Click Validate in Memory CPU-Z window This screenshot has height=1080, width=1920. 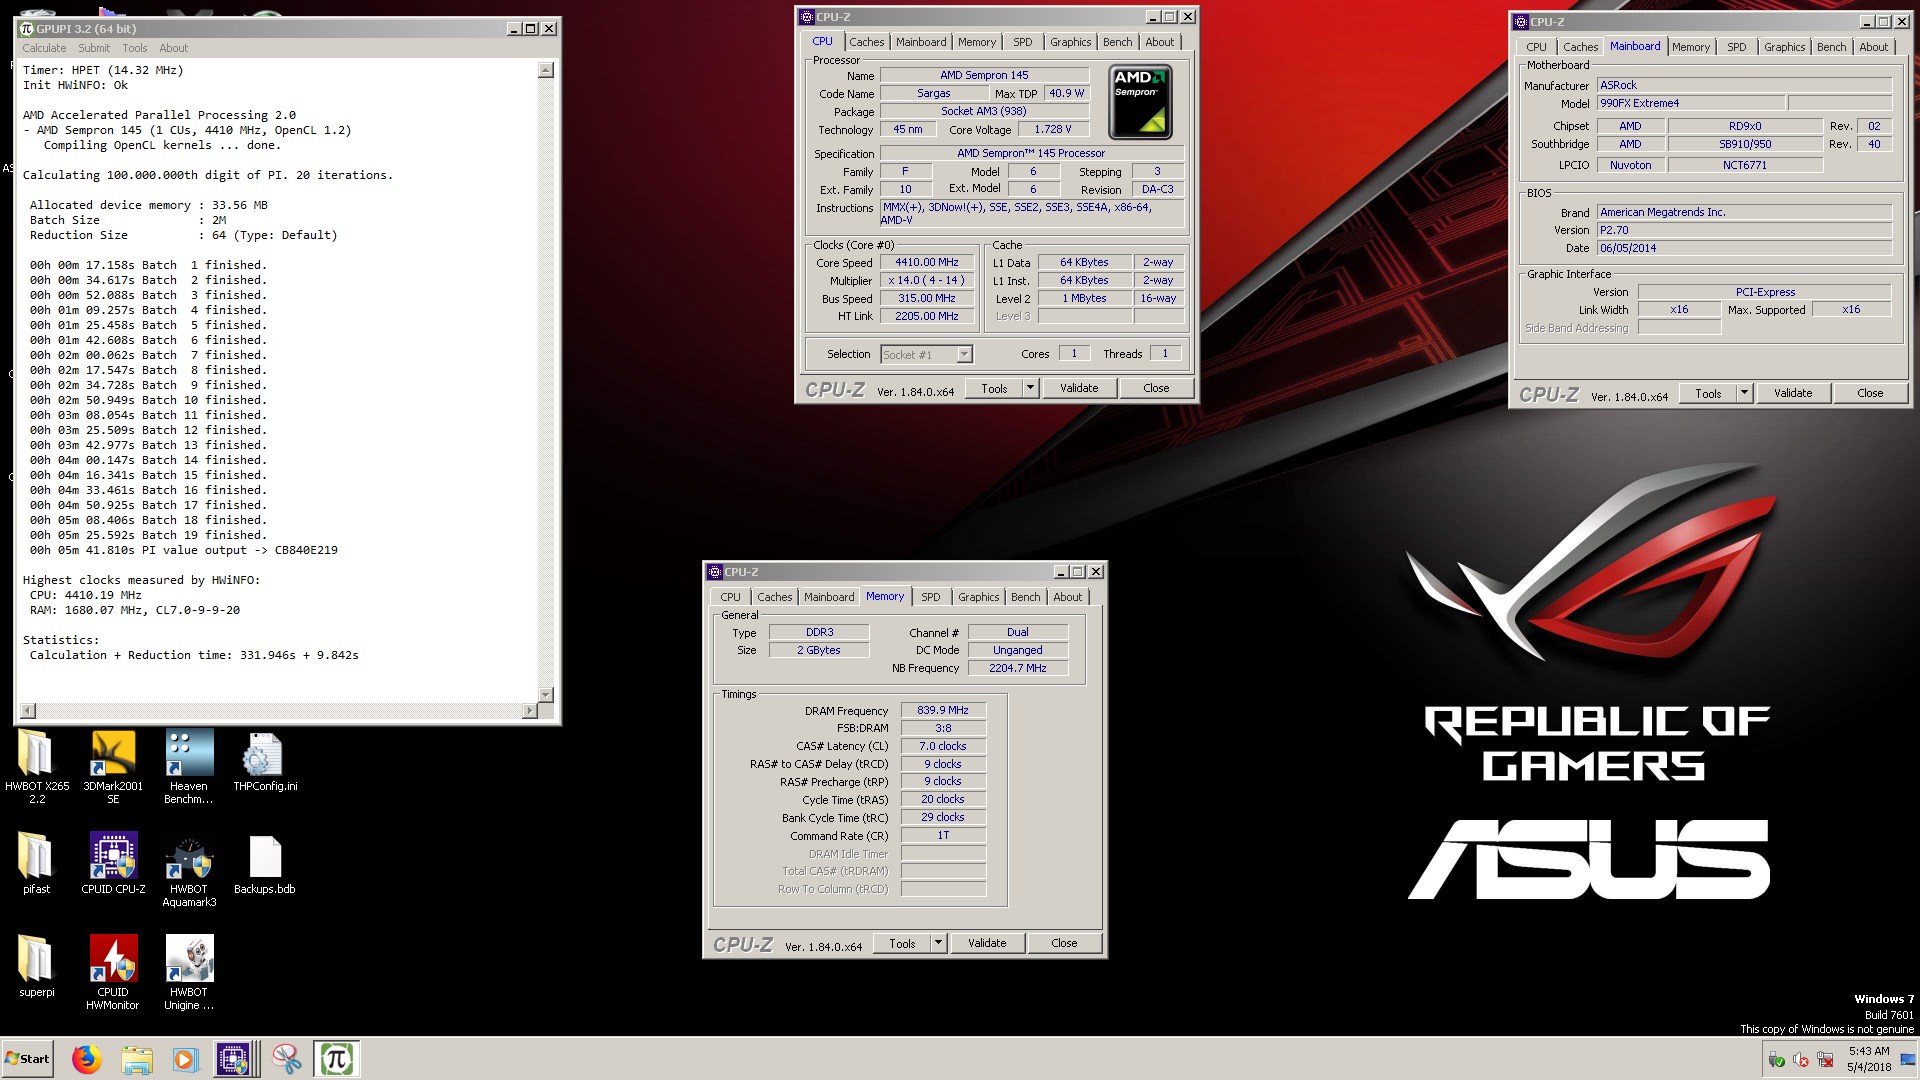tap(987, 943)
